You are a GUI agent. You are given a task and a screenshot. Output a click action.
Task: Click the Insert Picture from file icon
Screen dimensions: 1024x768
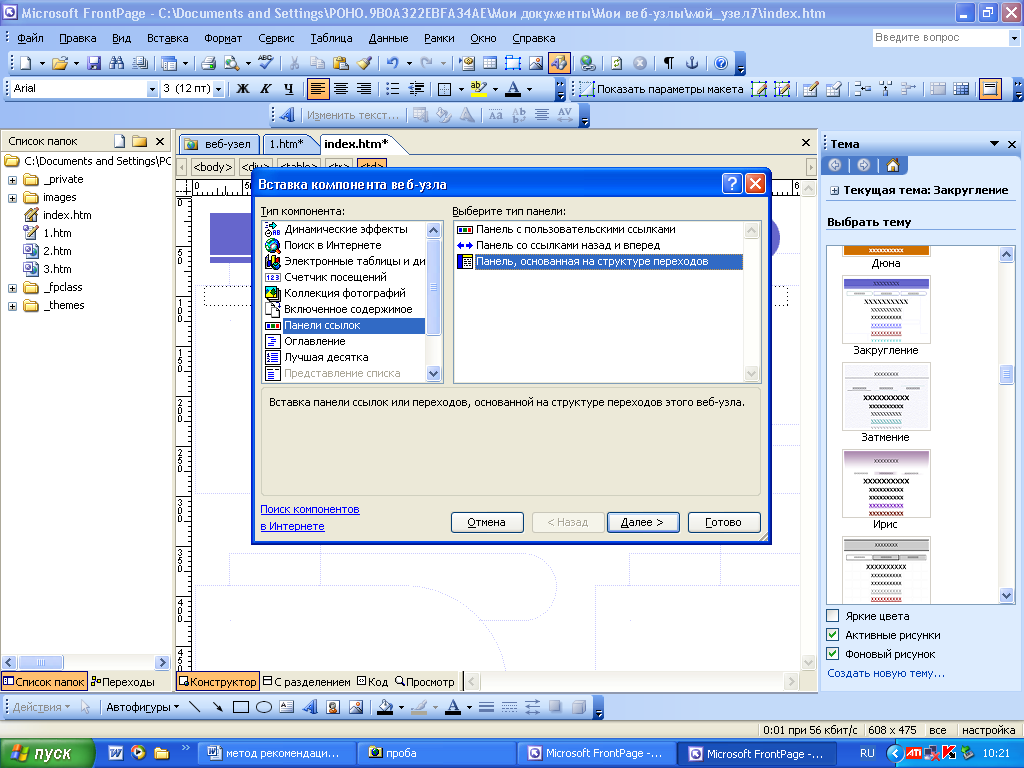click(536, 63)
